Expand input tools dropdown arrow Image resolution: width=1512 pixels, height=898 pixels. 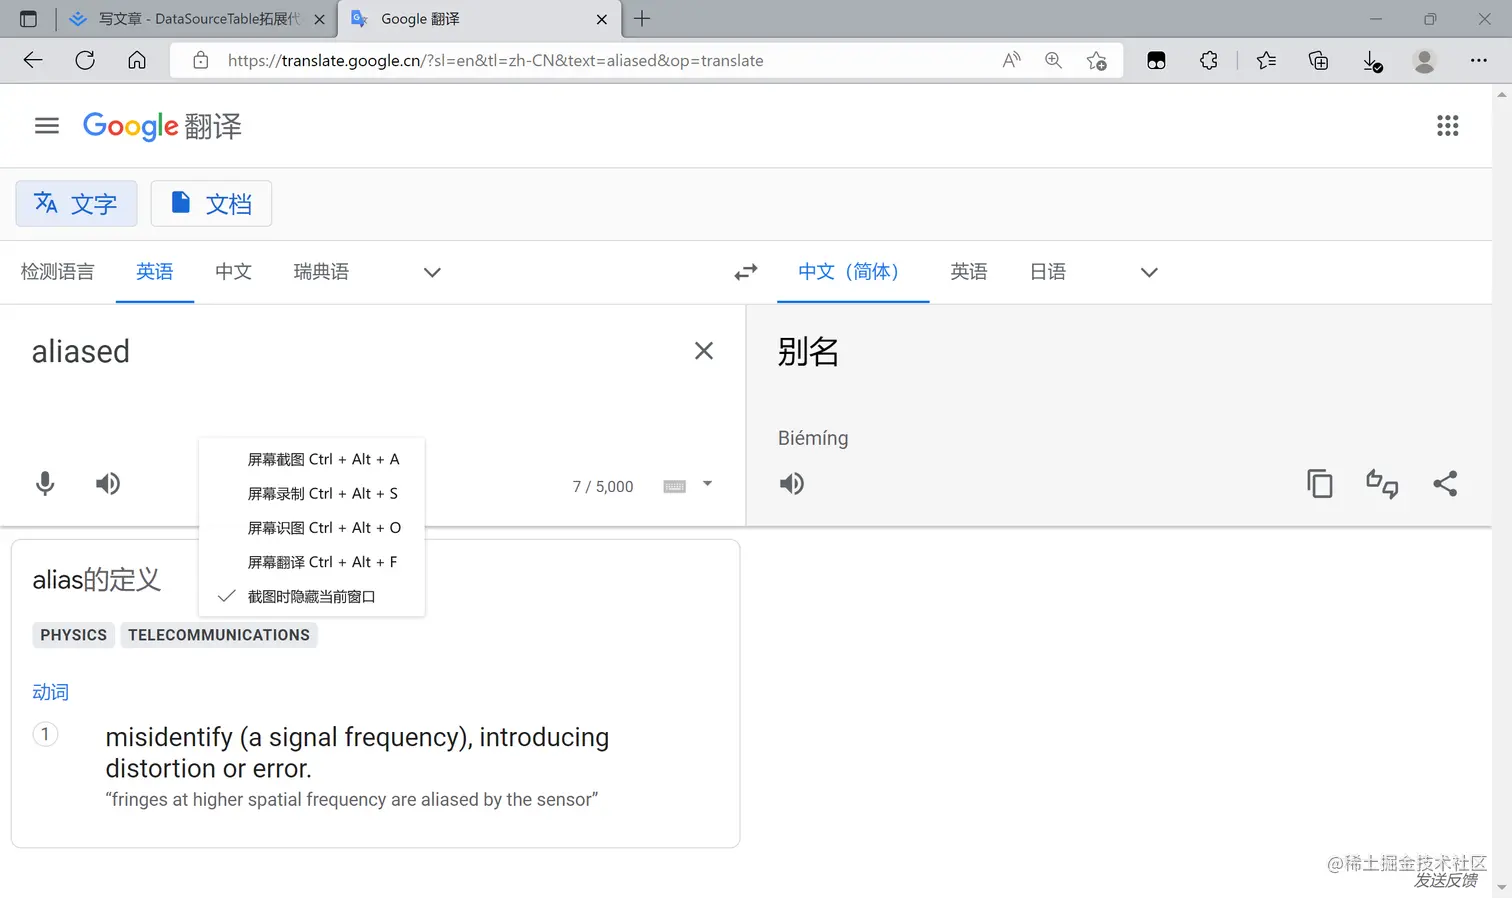[707, 484]
